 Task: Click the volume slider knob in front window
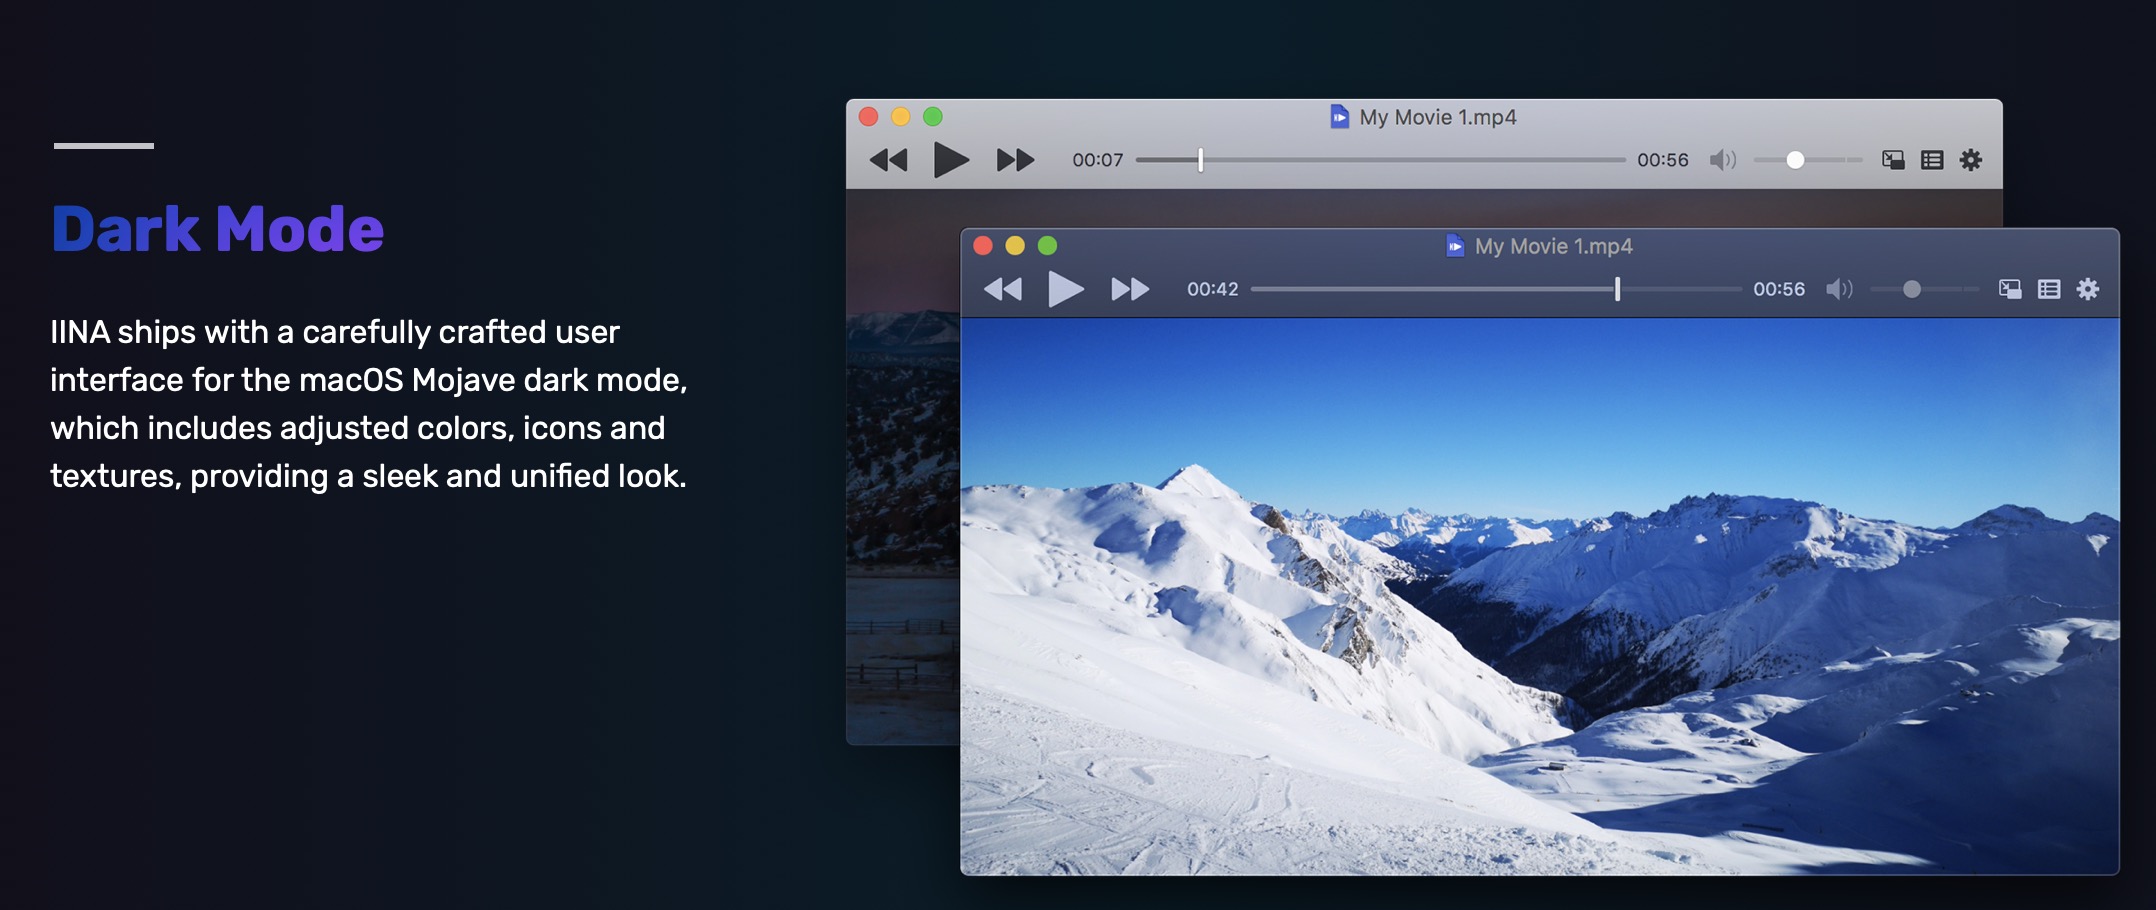click(x=1912, y=289)
